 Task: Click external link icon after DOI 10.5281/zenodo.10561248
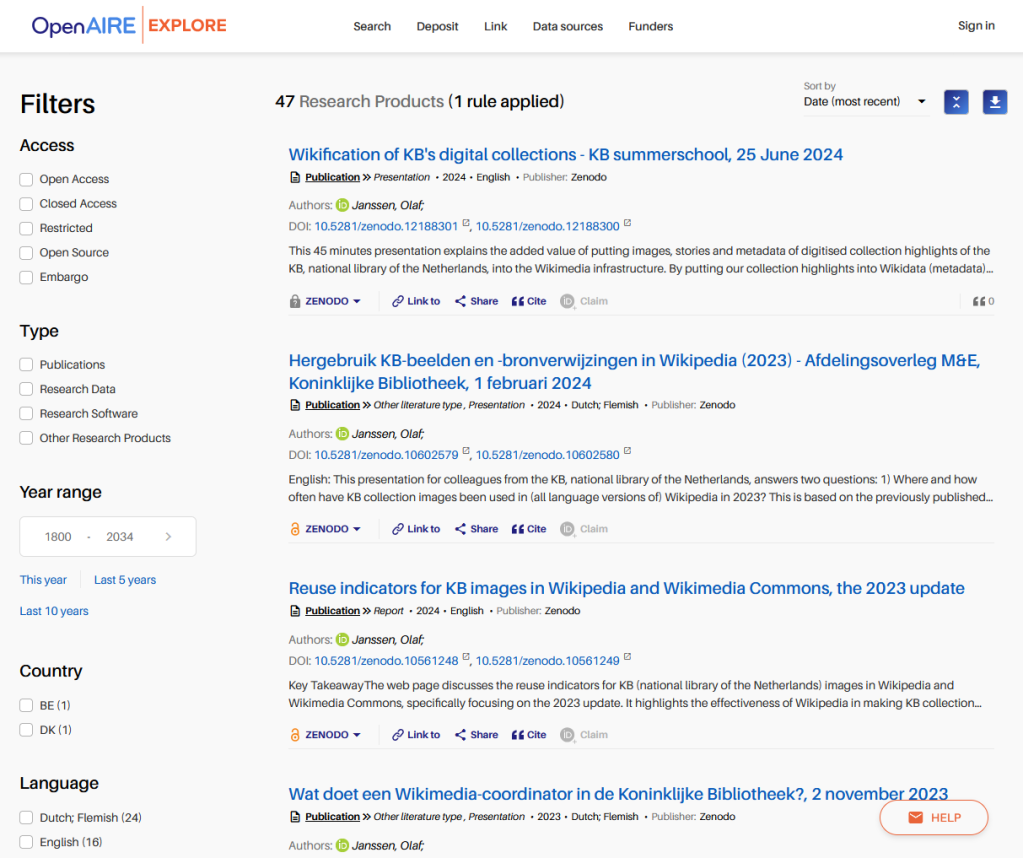point(466,657)
